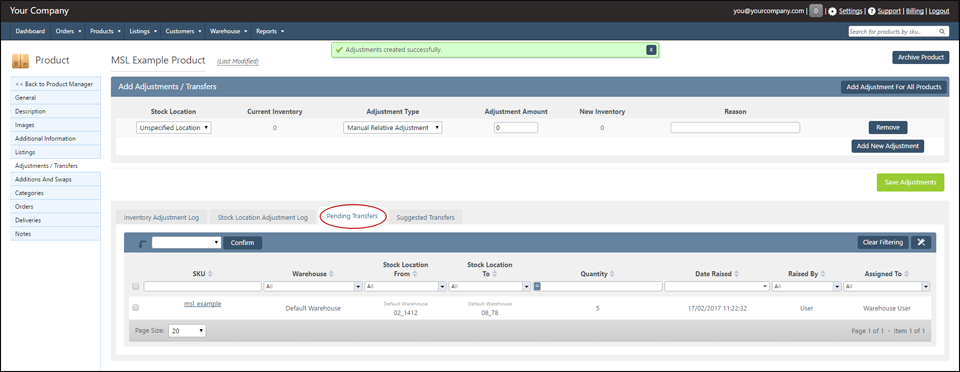Image resolution: width=960 pixels, height=372 pixels.
Task: Click the Remove adjustment button
Action: point(888,127)
